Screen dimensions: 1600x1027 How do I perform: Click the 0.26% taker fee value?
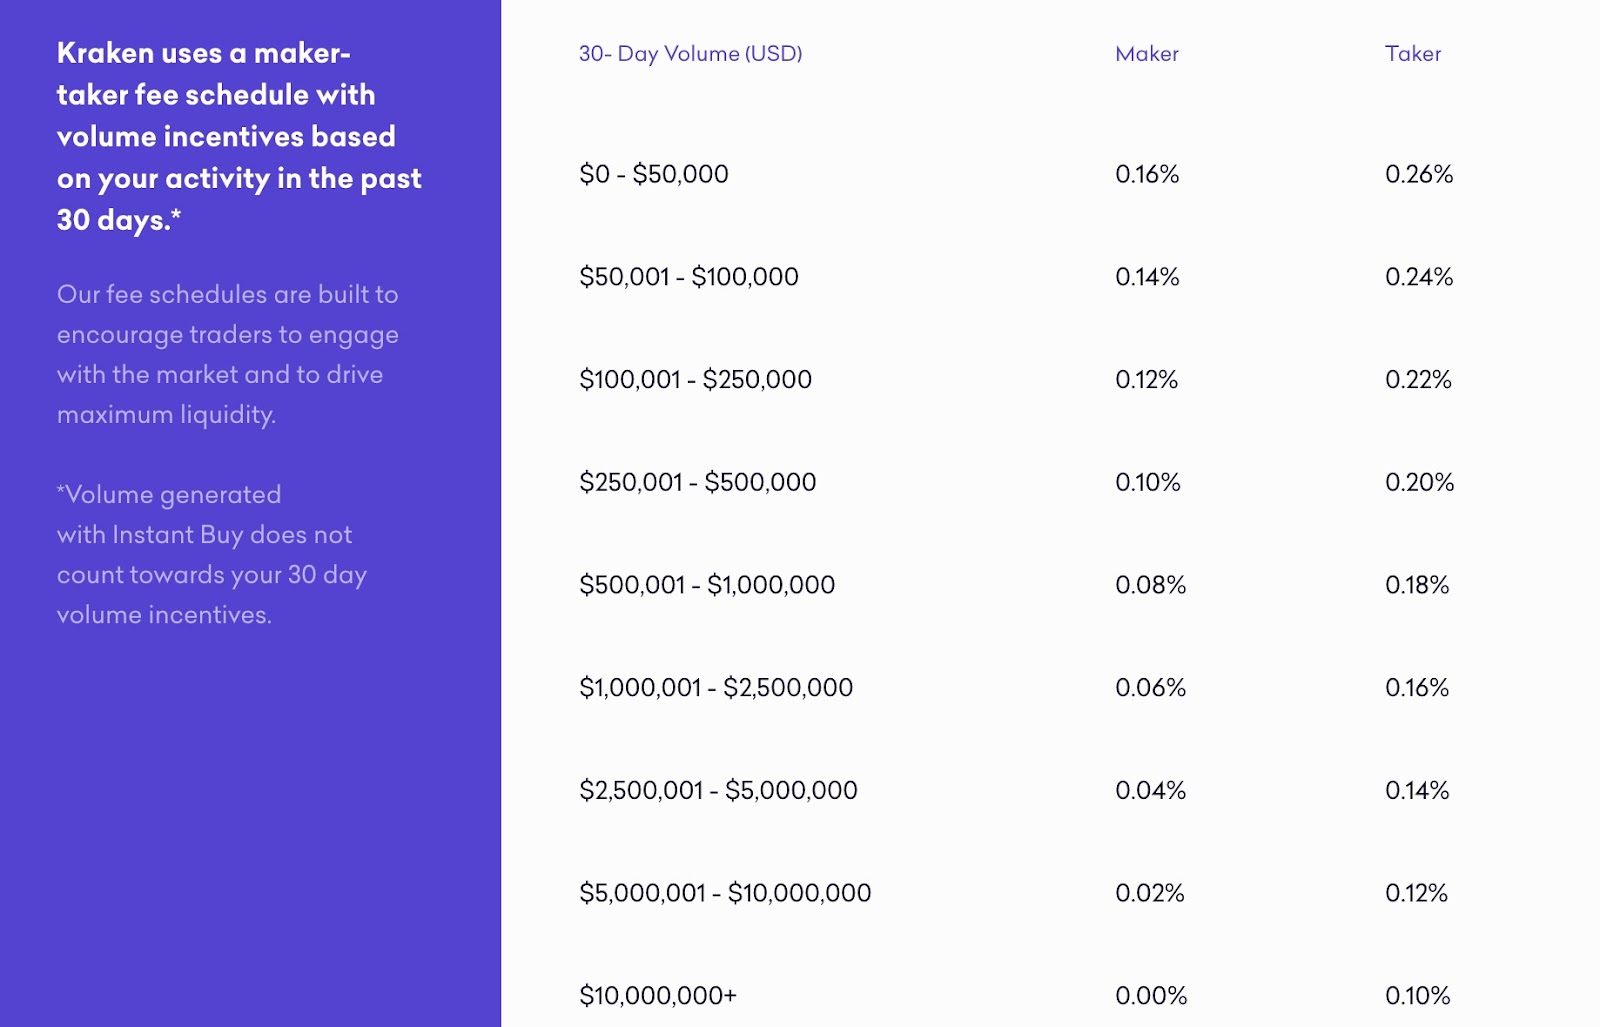pos(1418,174)
